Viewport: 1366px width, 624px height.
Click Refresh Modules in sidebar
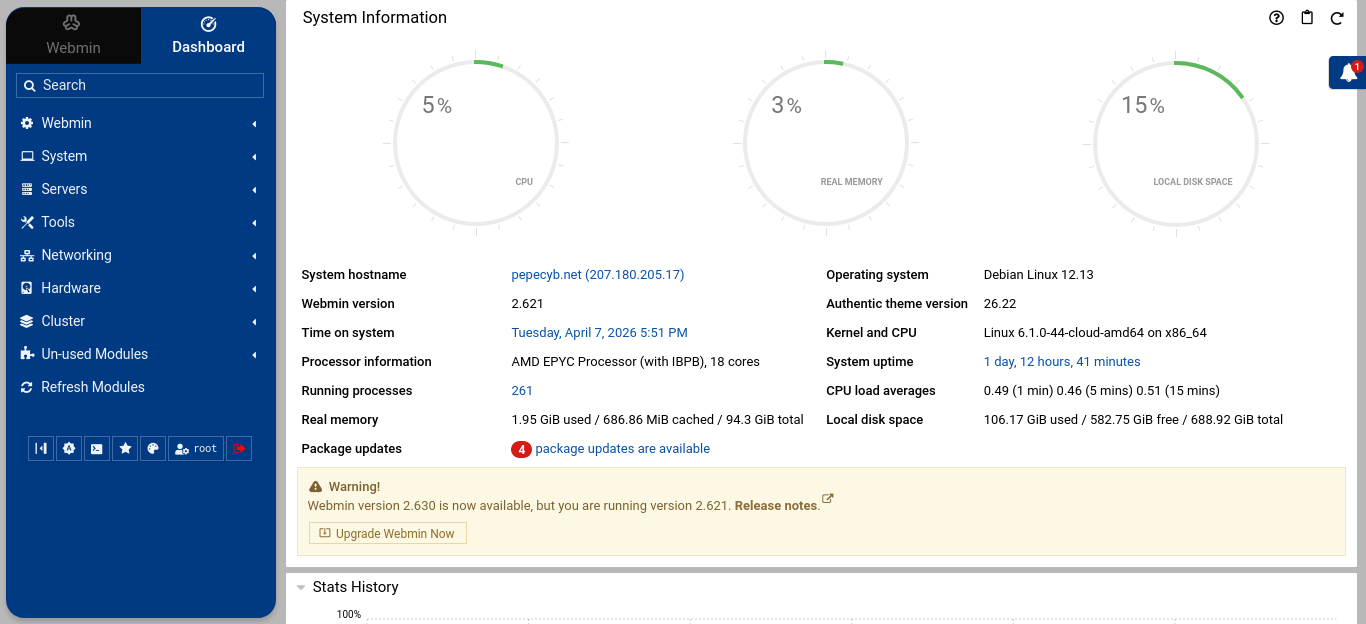[x=92, y=387]
